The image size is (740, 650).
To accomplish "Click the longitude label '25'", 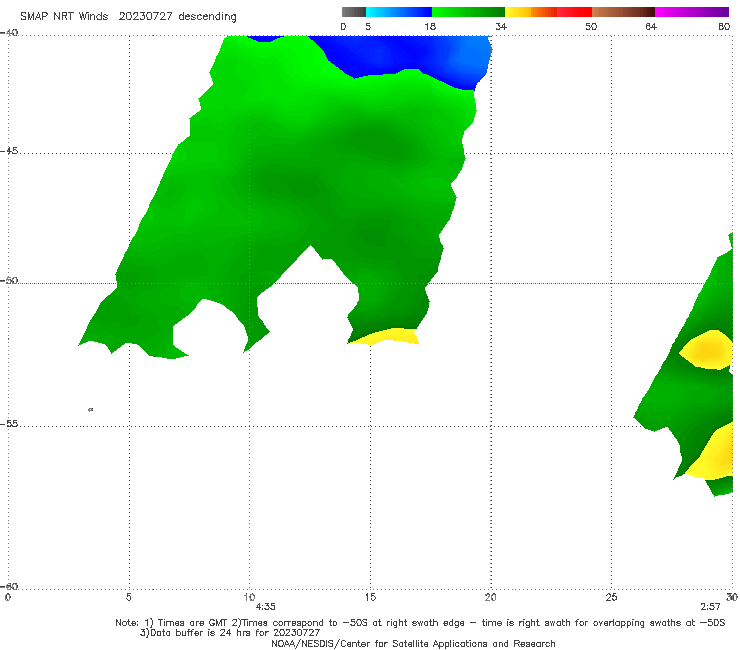I will (611, 597).
